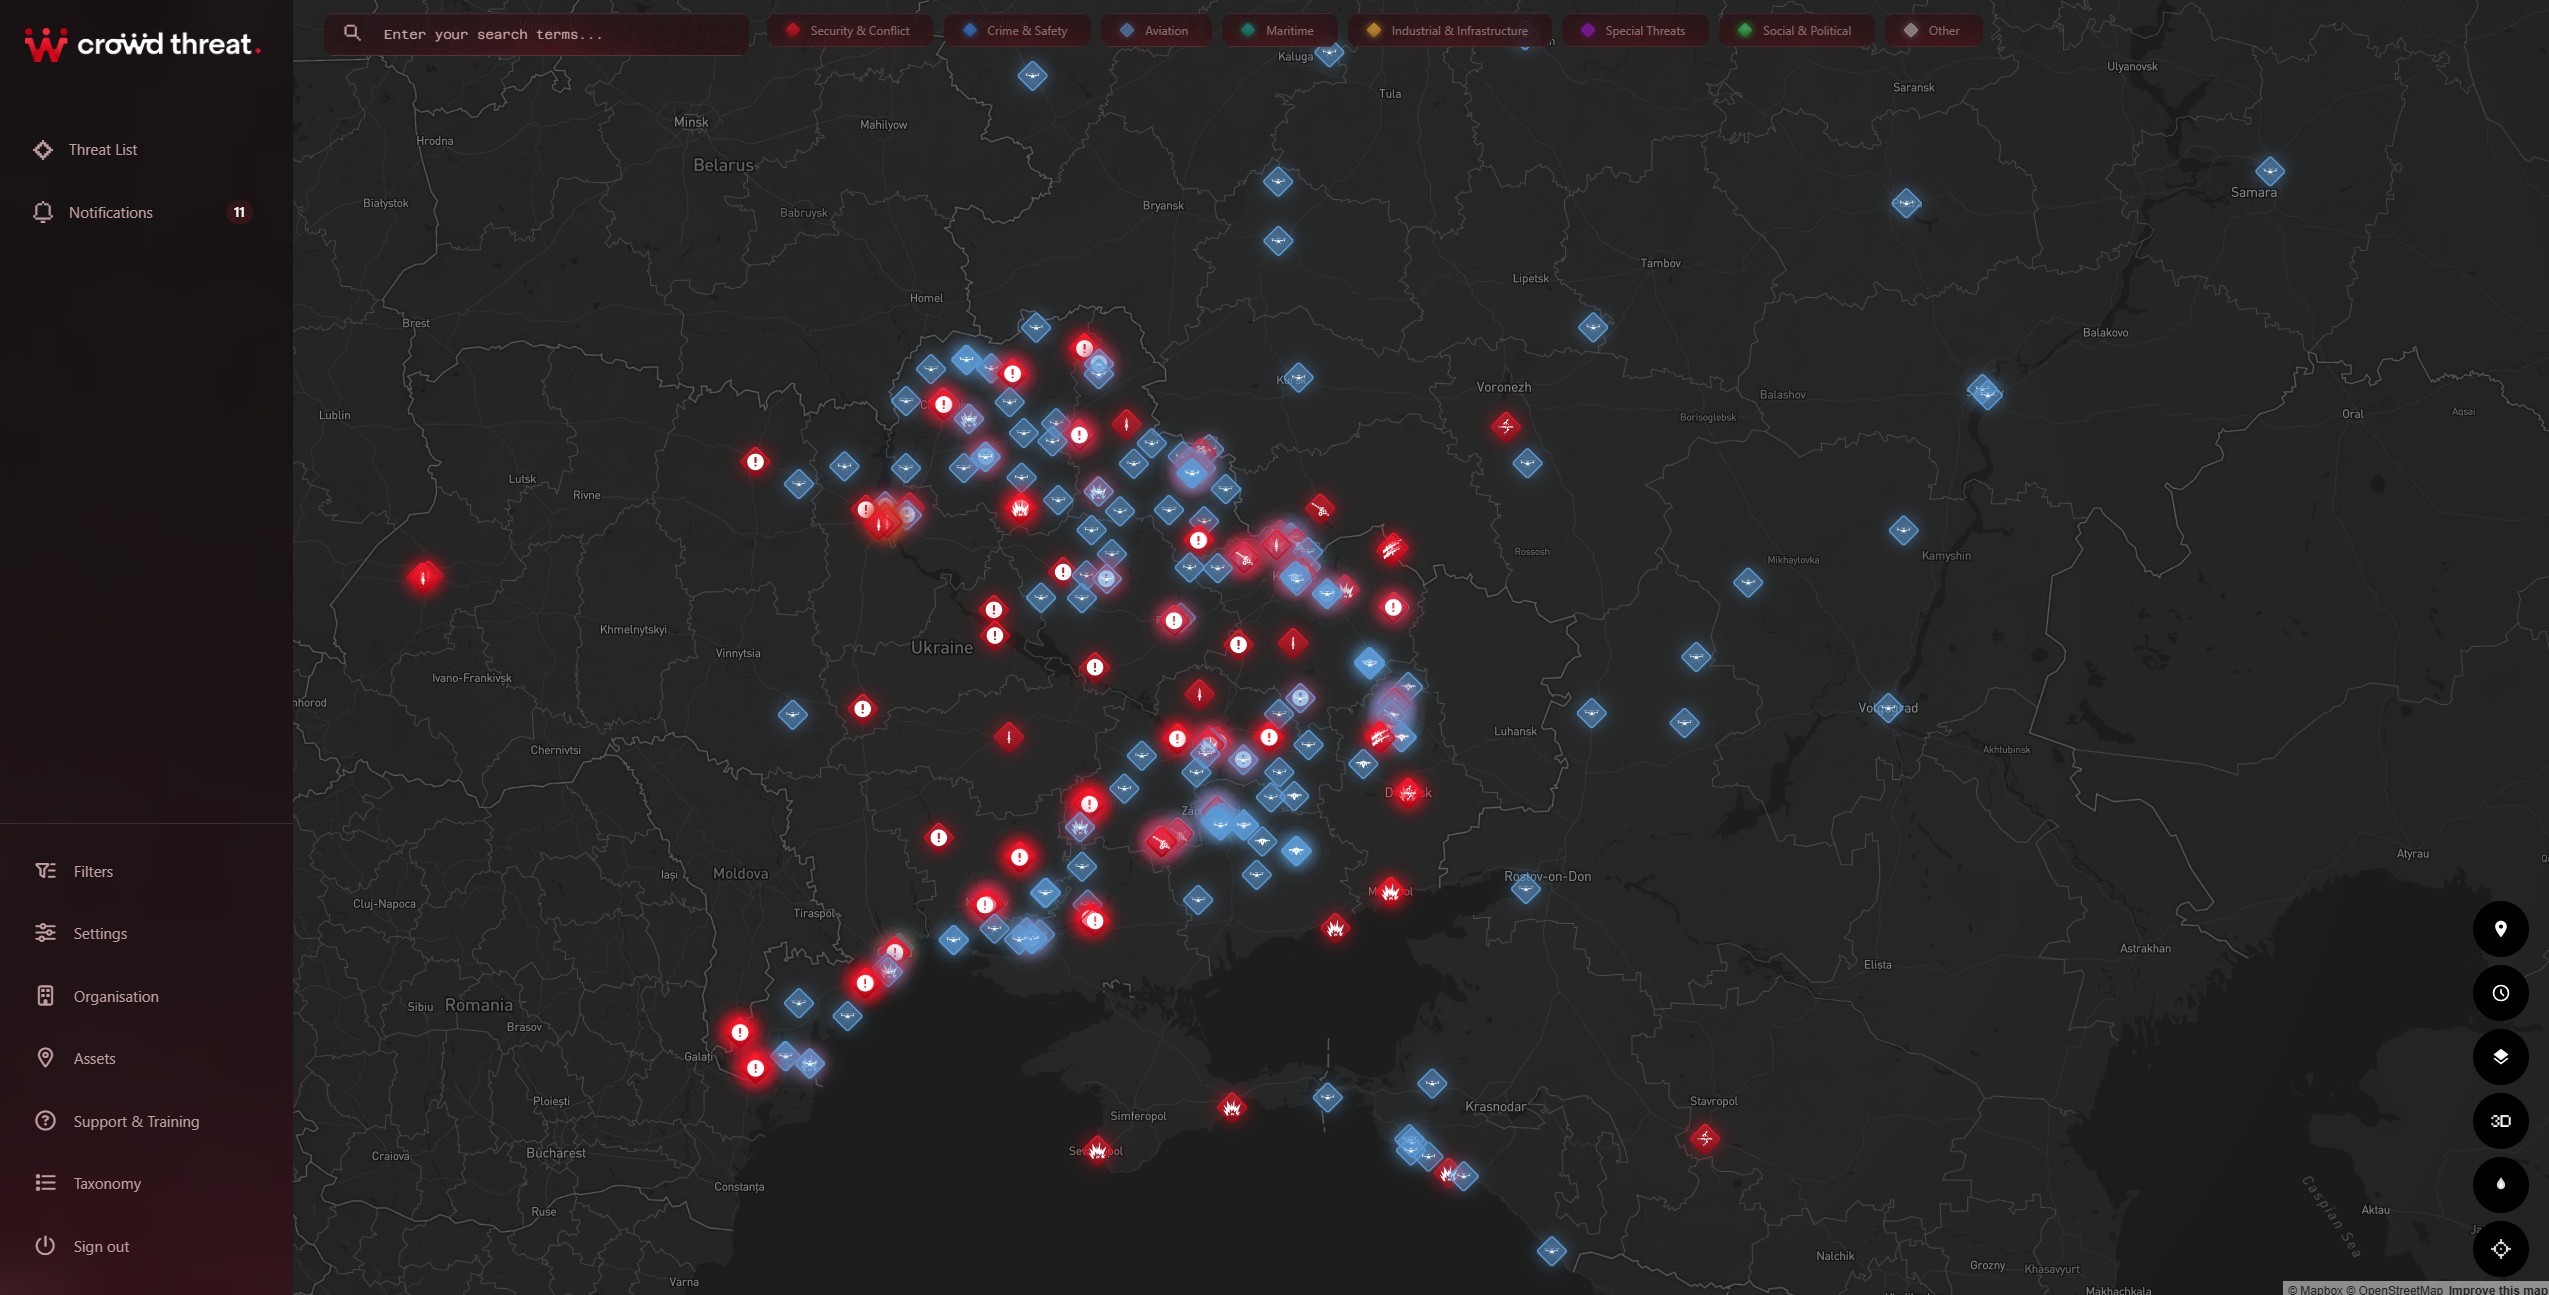Select the red explosion marker at Sevastopol
Image resolution: width=2549 pixels, height=1295 pixels.
(x=1098, y=1150)
